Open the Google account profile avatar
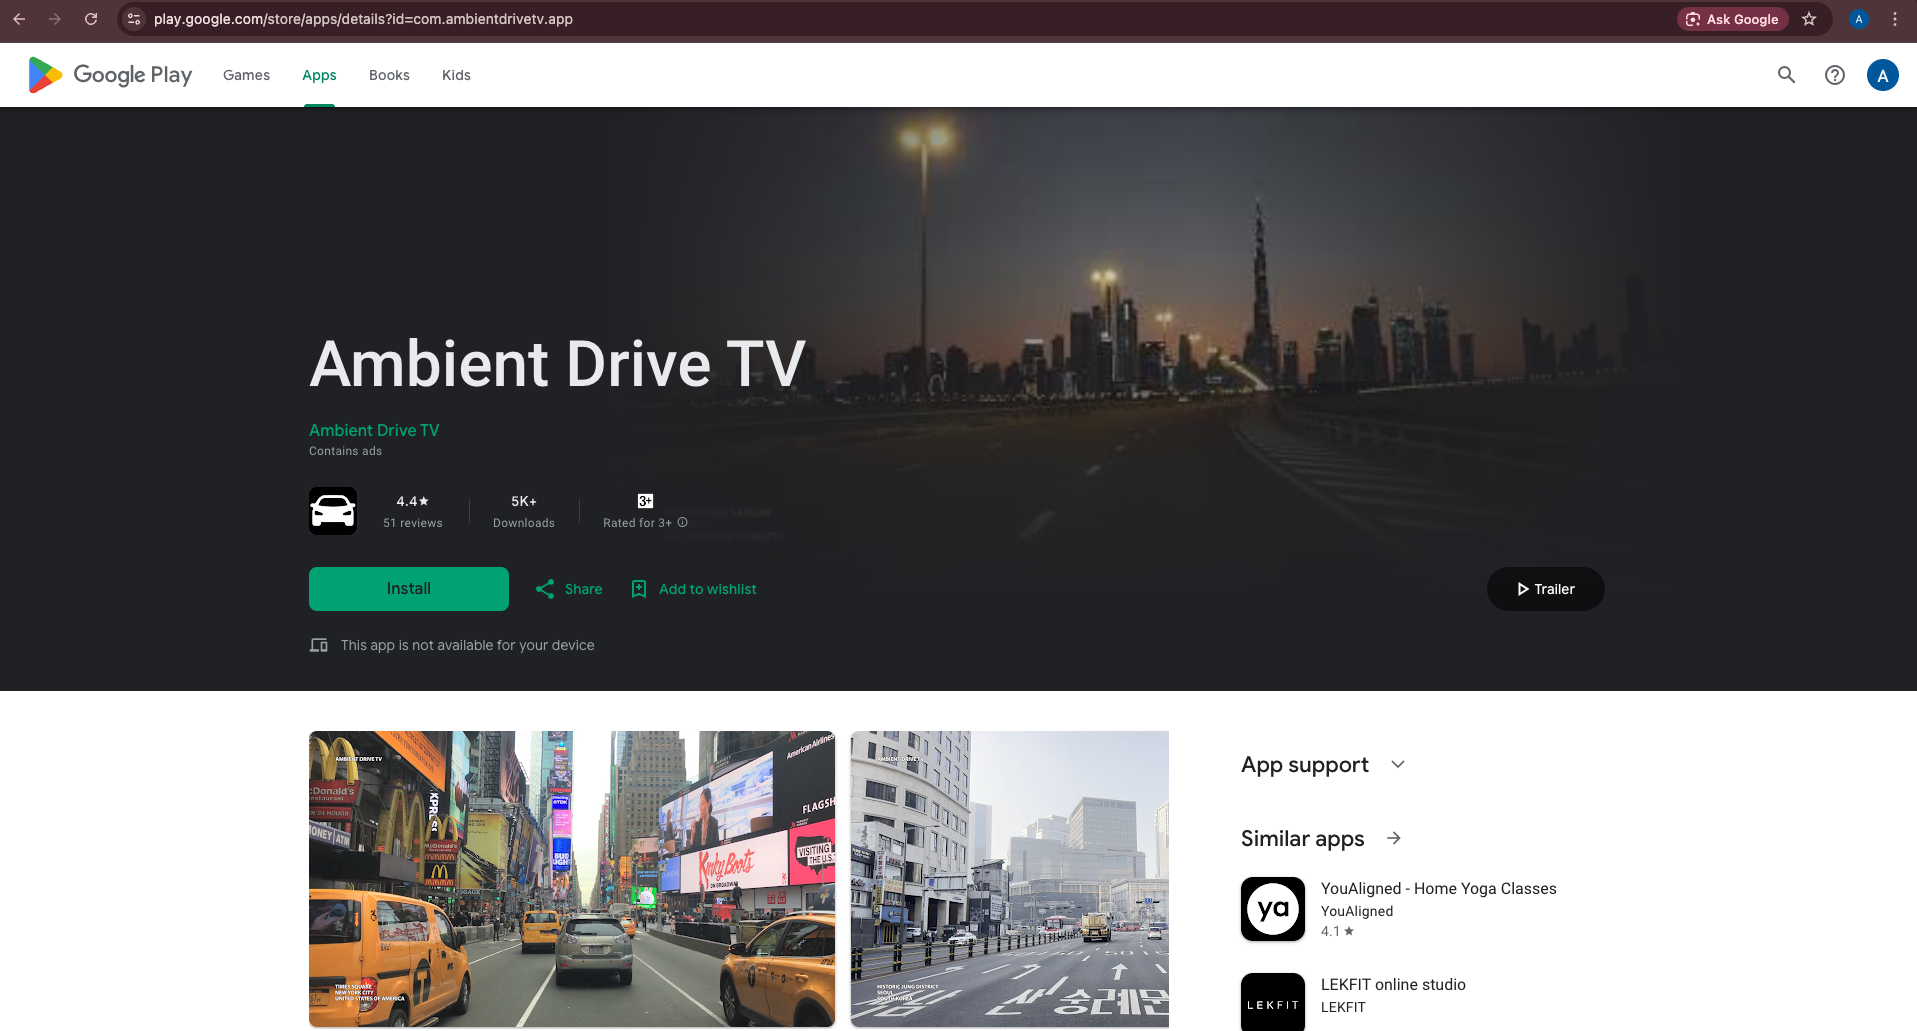 tap(1882, 75)
